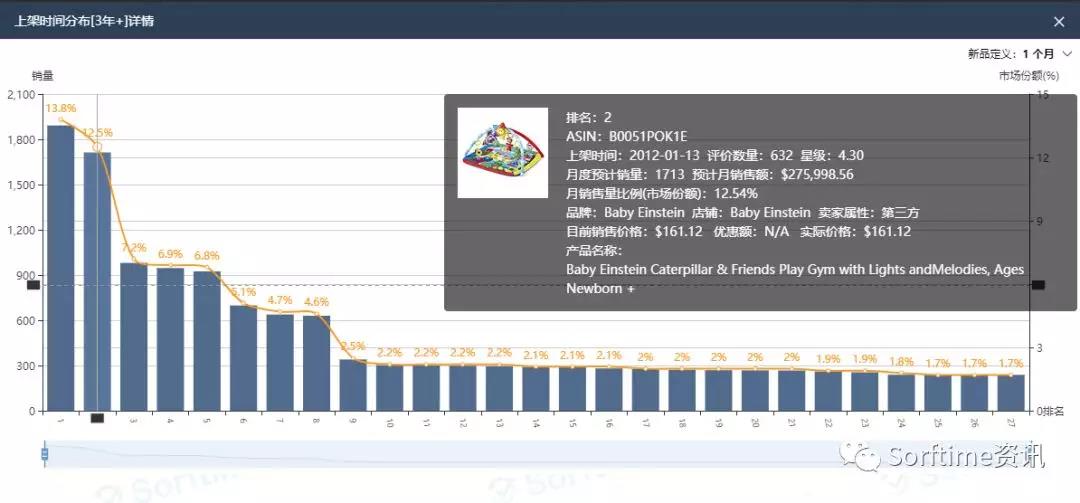Screen dimensions: 1080x503
Task: Click the 5.1% market share label
Action: point(243,291)
